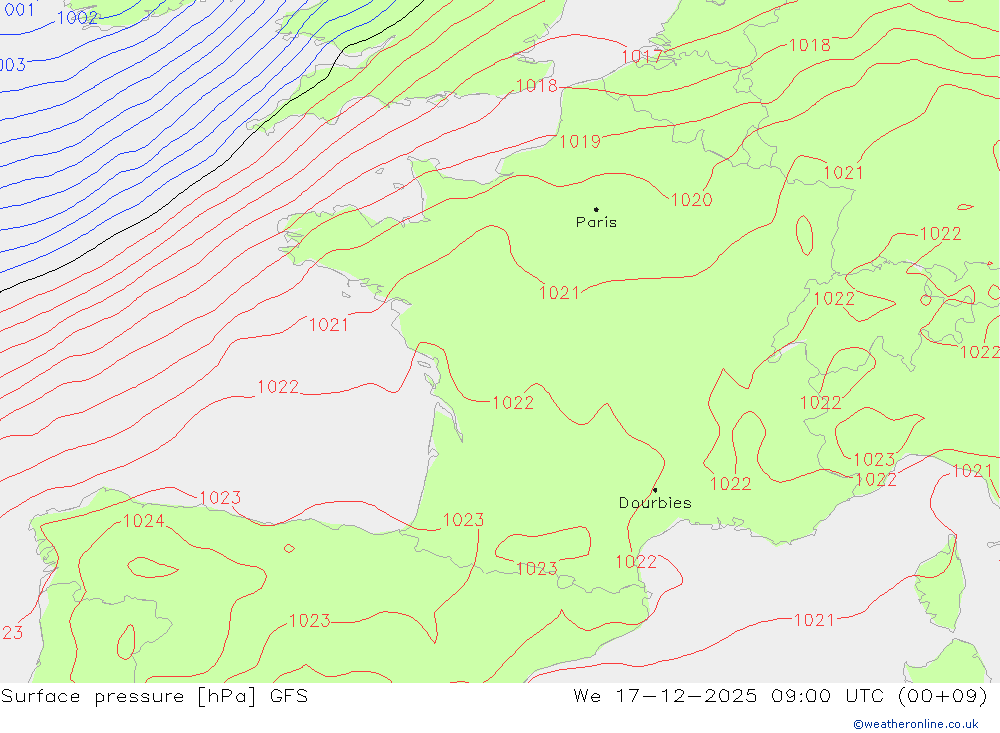Click the 1021 label south of Paris
Image resolution: width=1000 pixels, height=733 pixels.
[x=559, y=293]
